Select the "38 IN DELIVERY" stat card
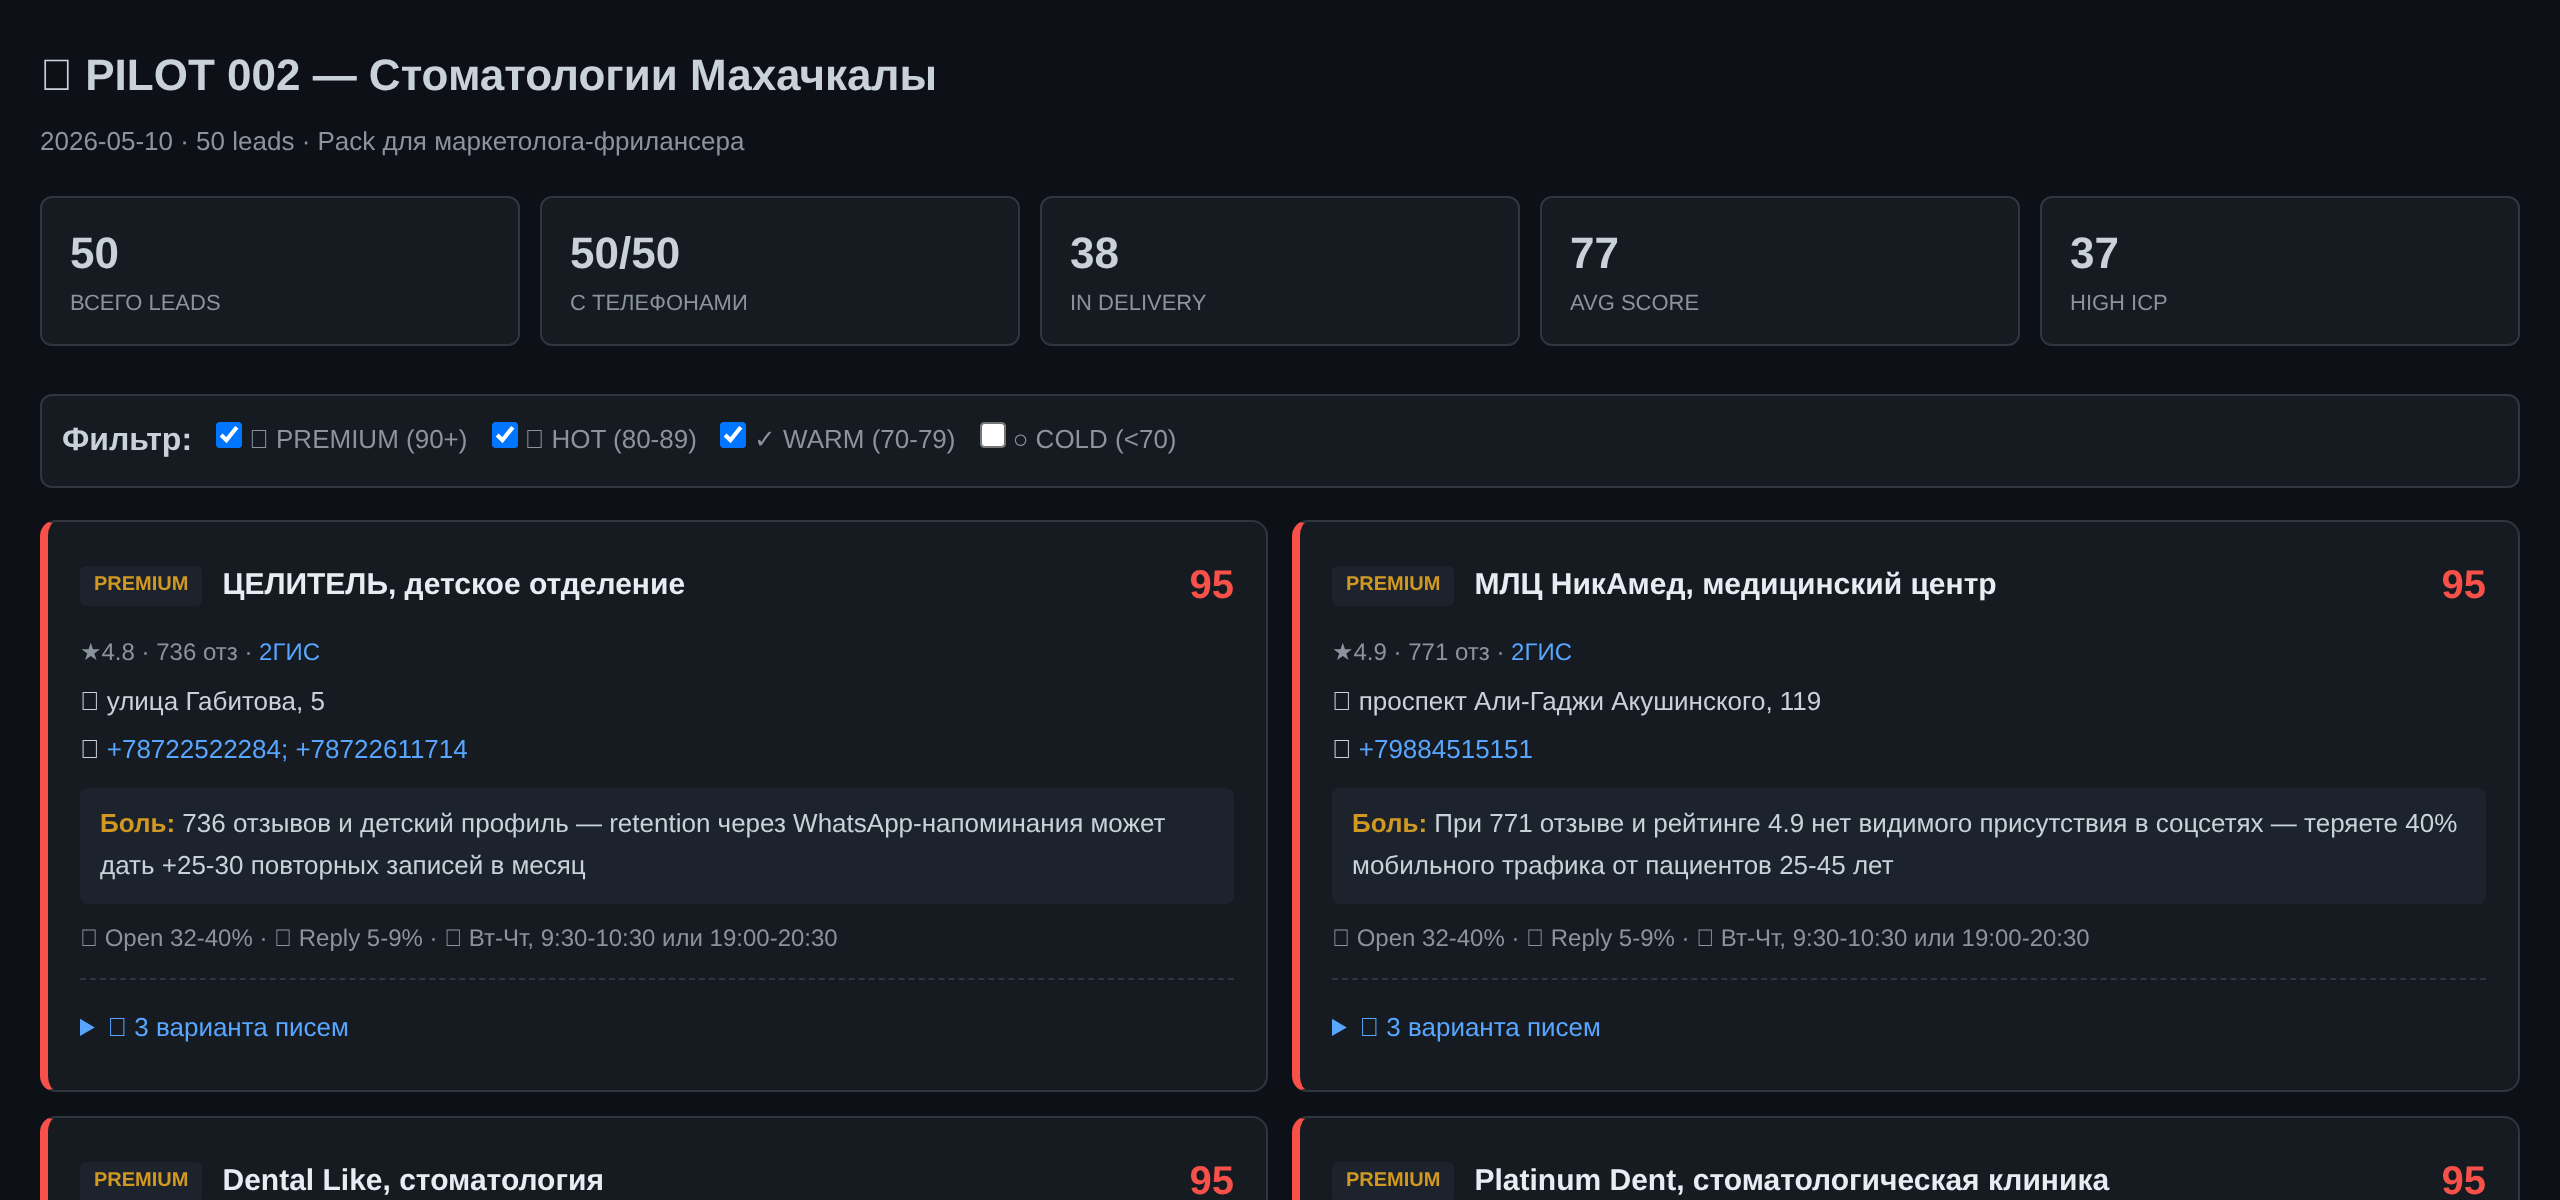Screen dimensions: 2560x1200 tap(1280, 271)
